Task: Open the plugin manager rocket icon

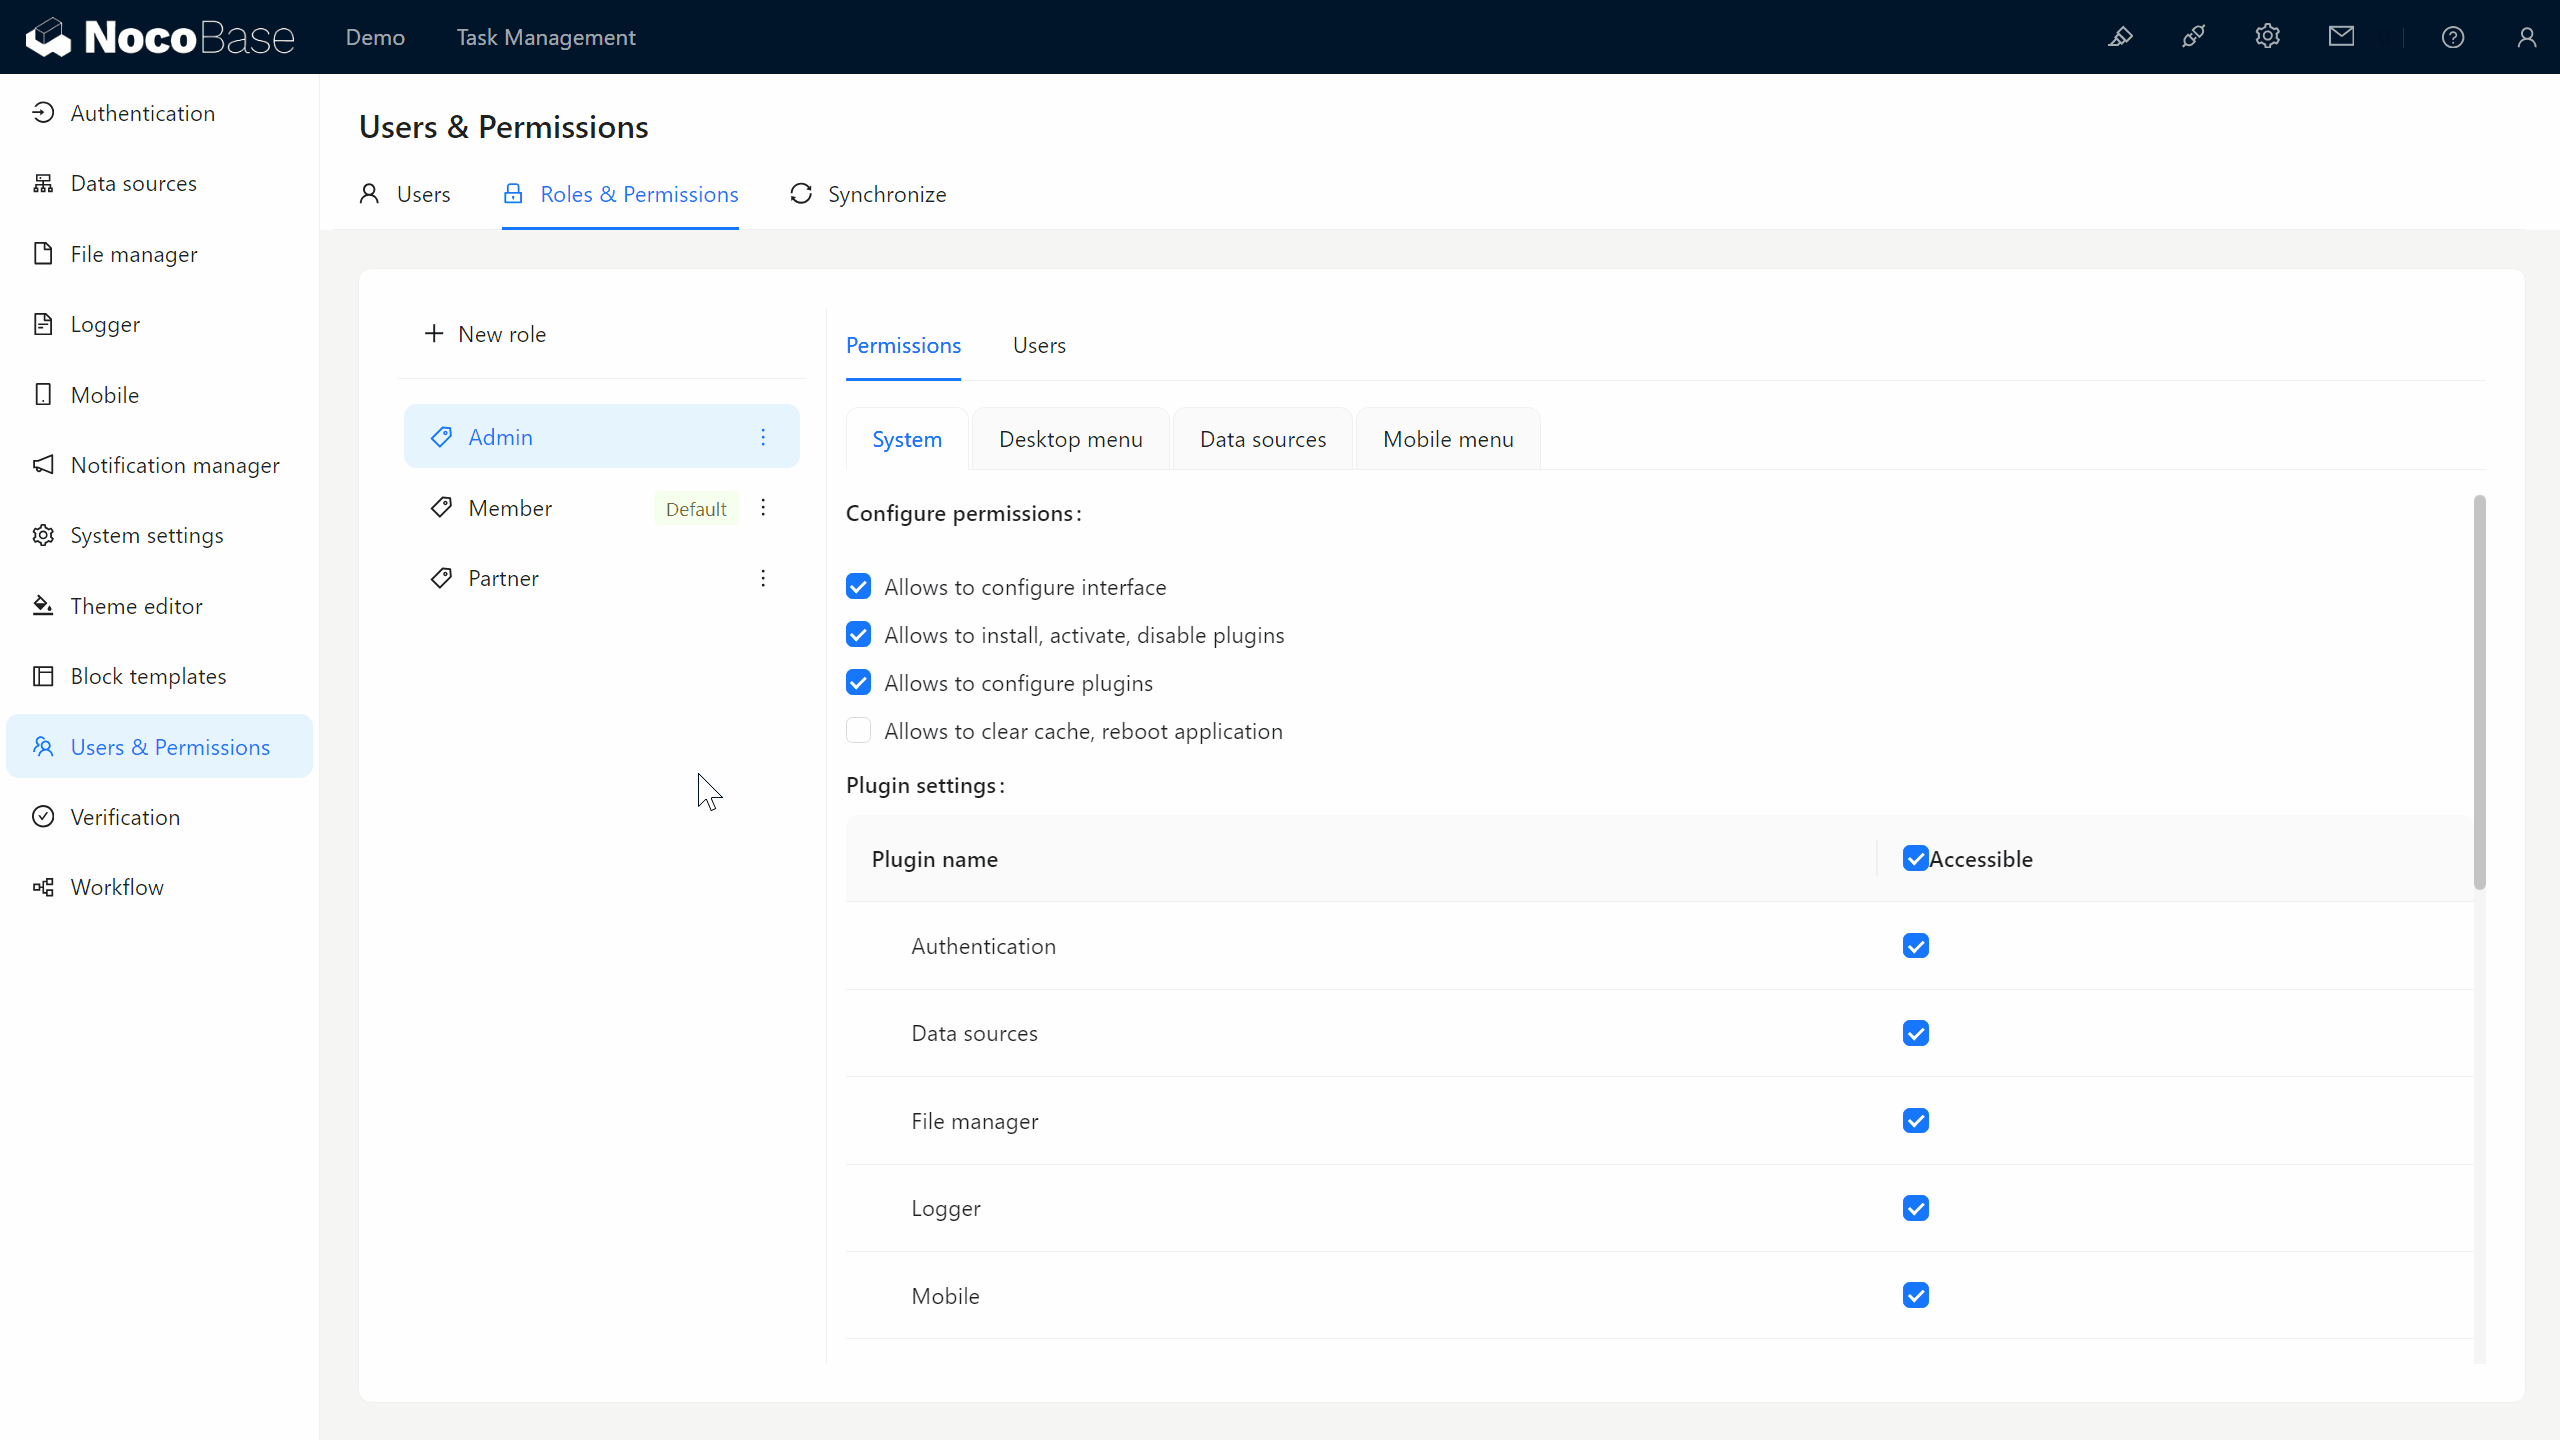Action: (2194, 37)
